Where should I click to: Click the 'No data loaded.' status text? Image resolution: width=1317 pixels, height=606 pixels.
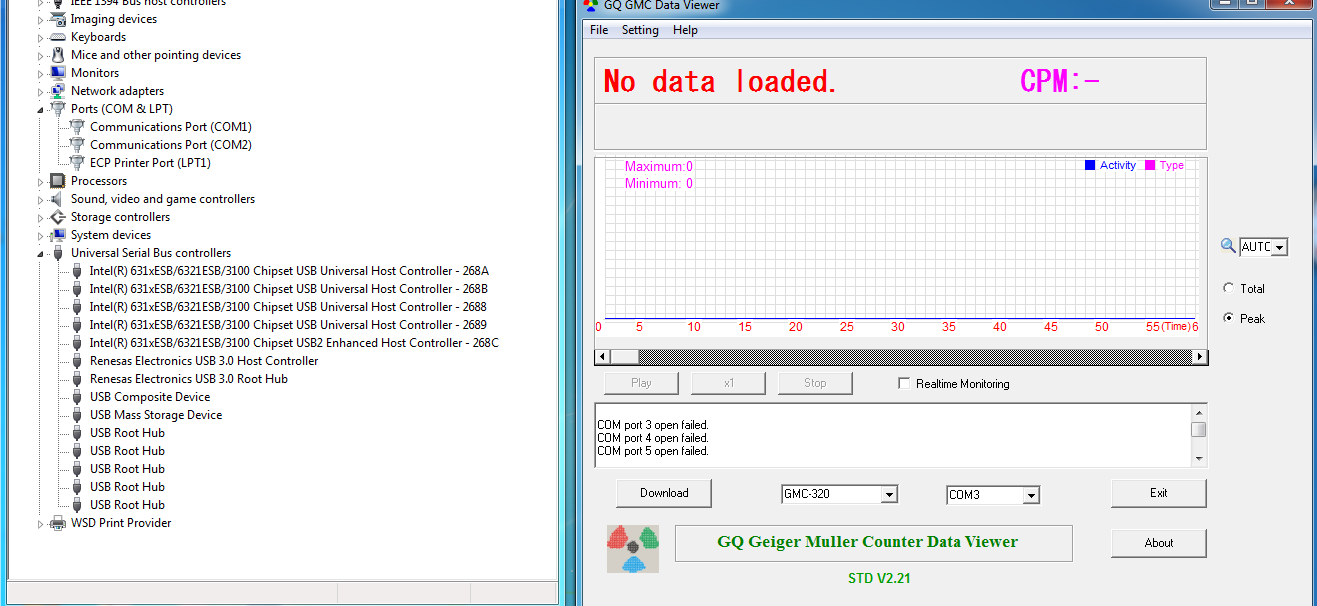(720, 81)
